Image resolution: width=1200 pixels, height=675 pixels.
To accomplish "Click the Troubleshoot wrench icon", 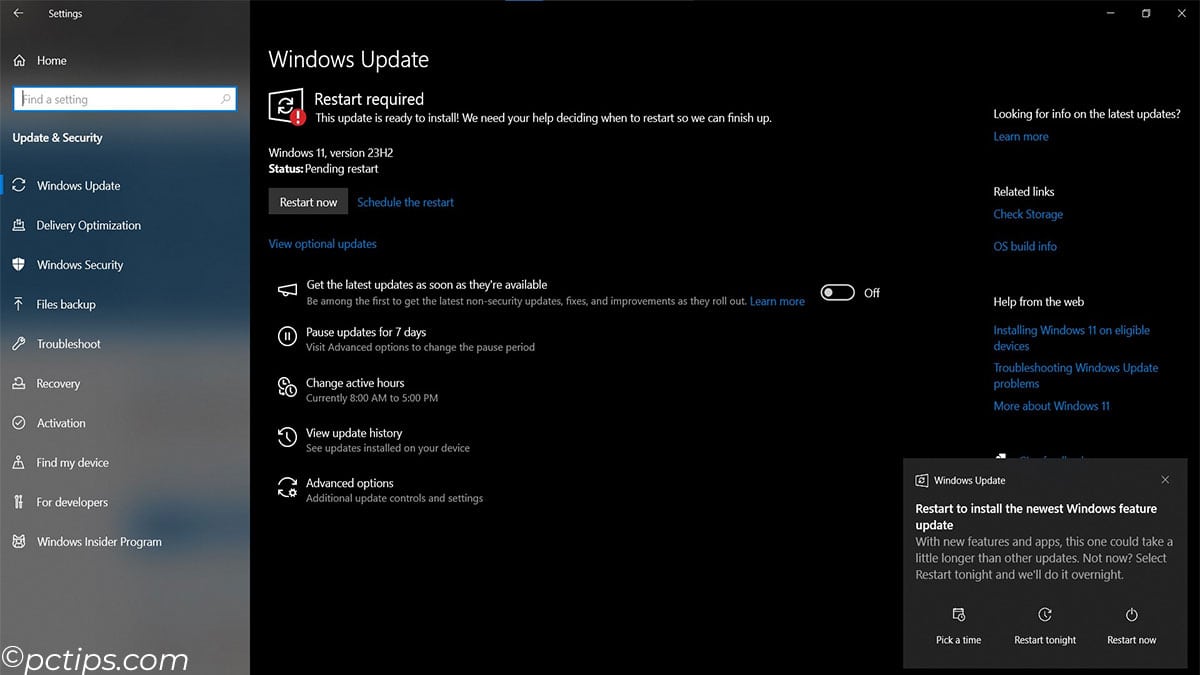I will point(19,344).
